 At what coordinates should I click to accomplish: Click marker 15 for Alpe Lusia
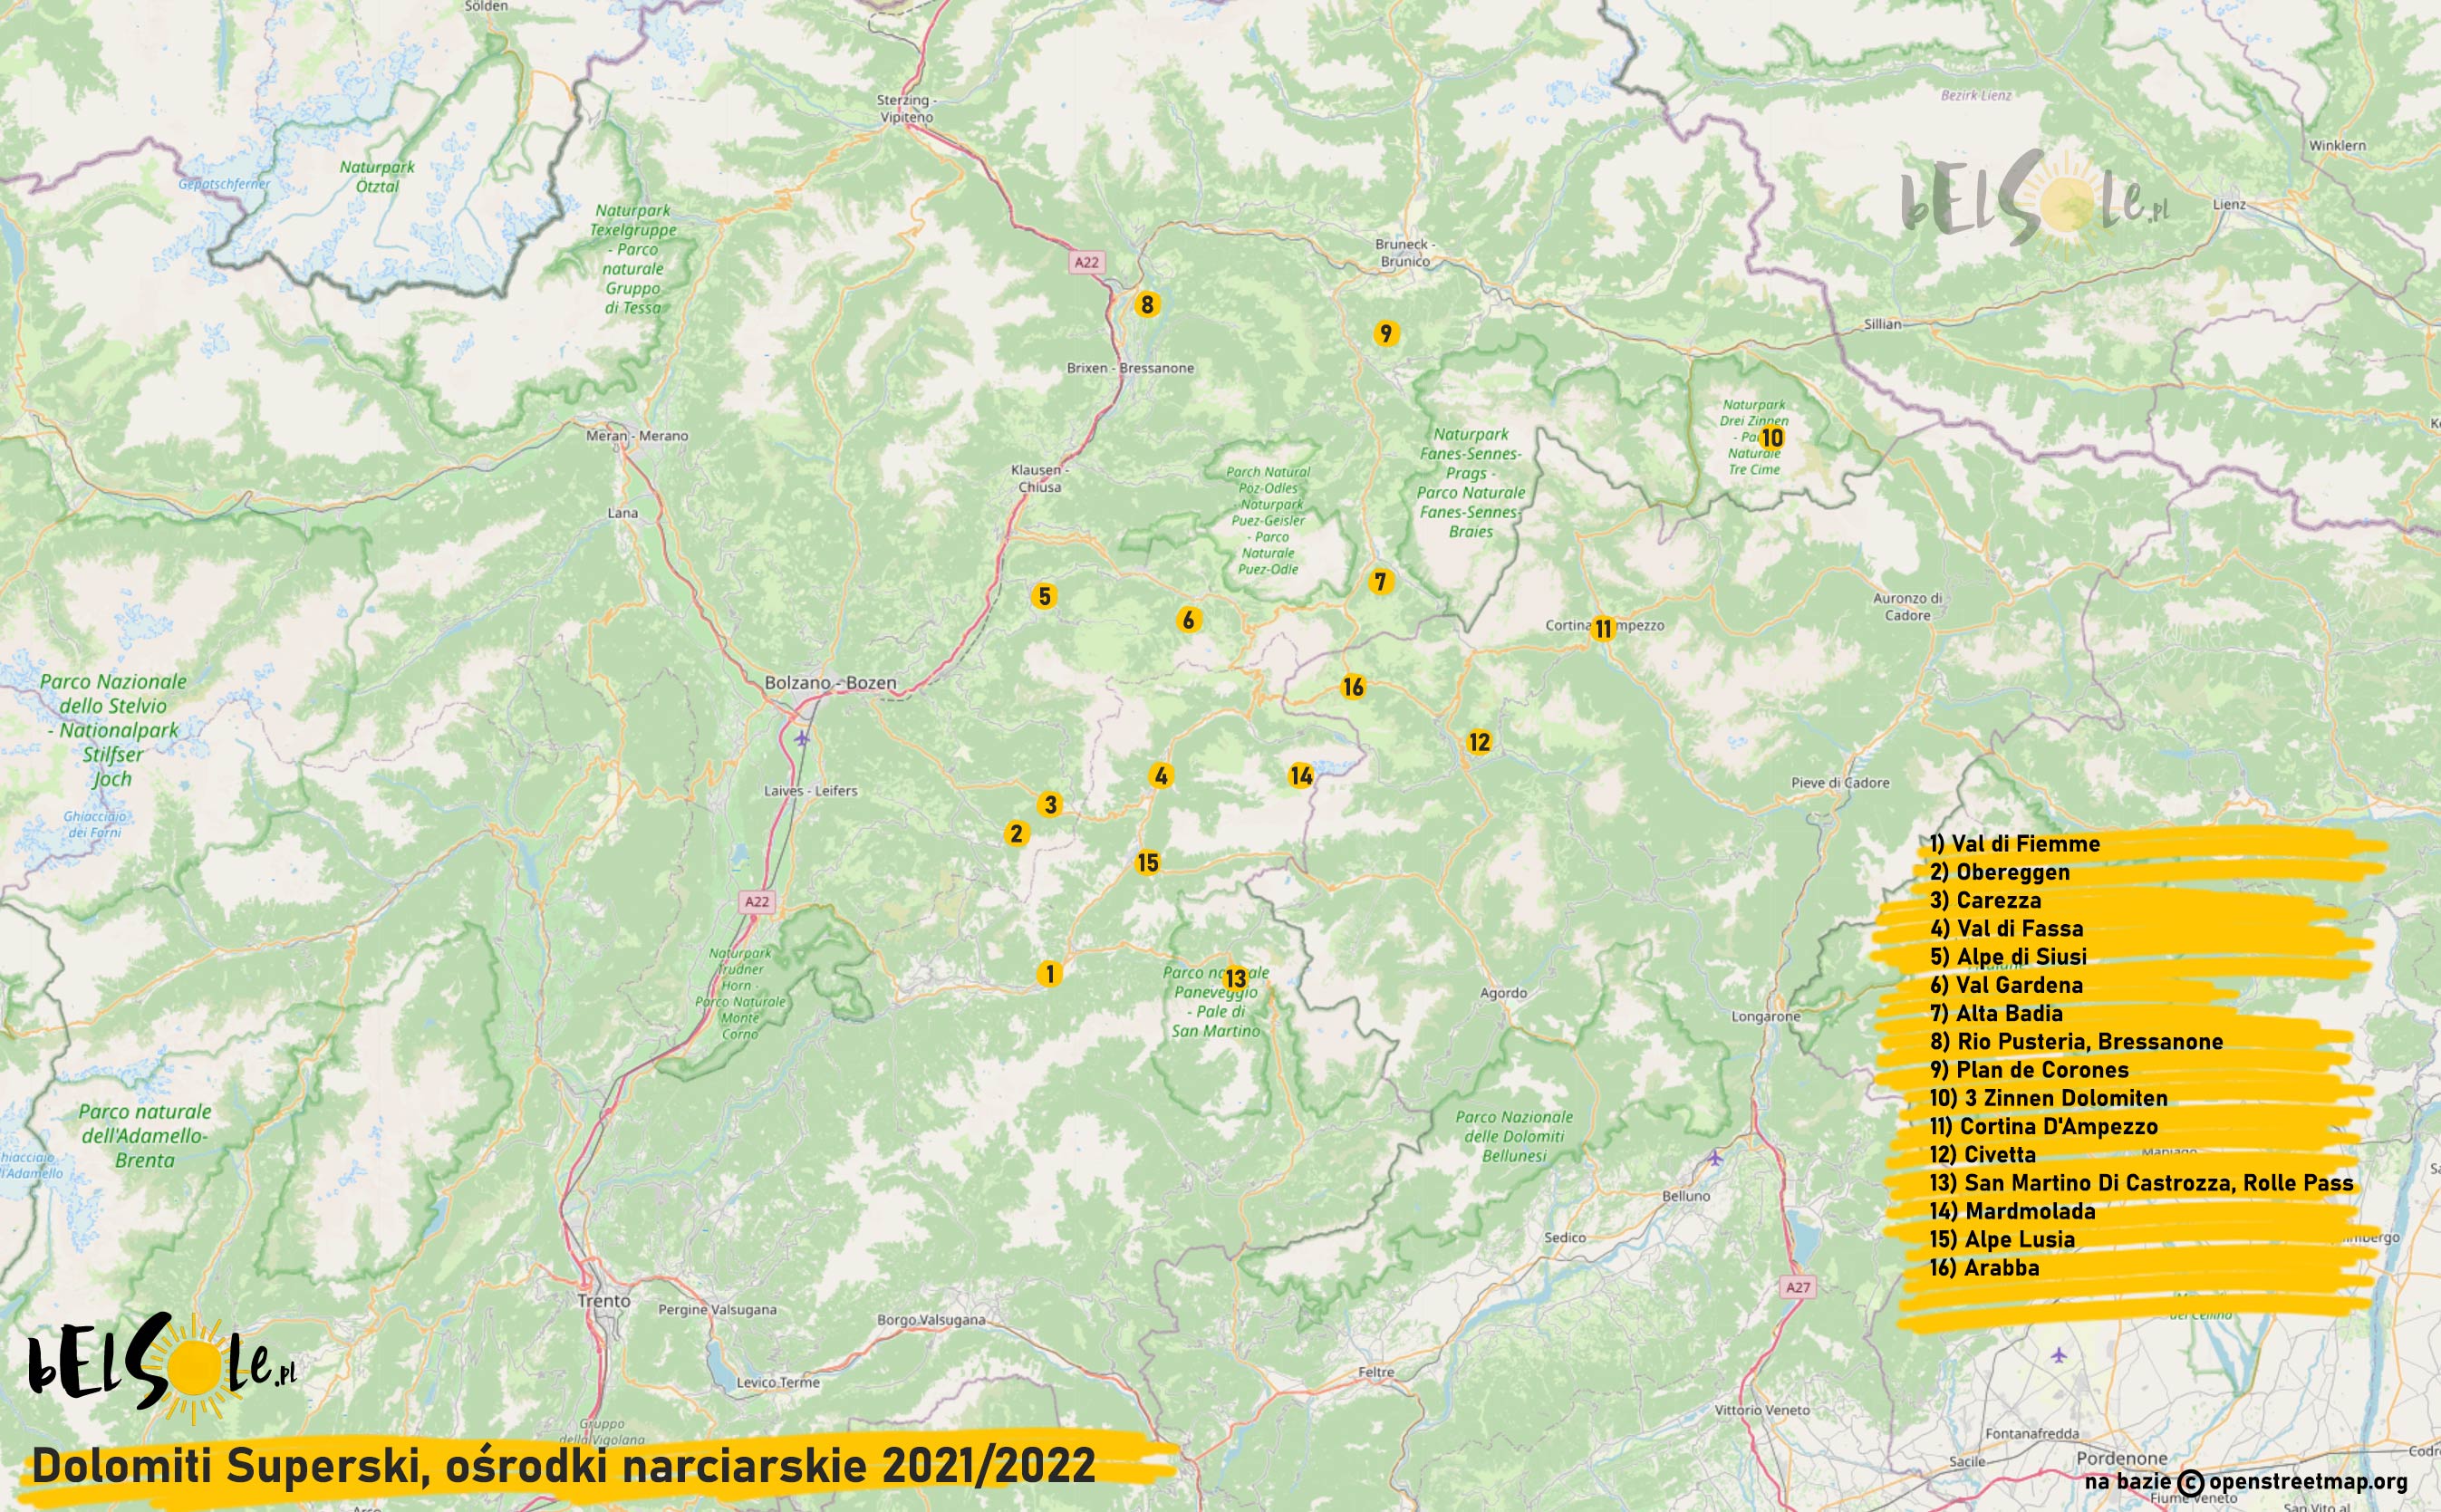[x=1147, y=862]
